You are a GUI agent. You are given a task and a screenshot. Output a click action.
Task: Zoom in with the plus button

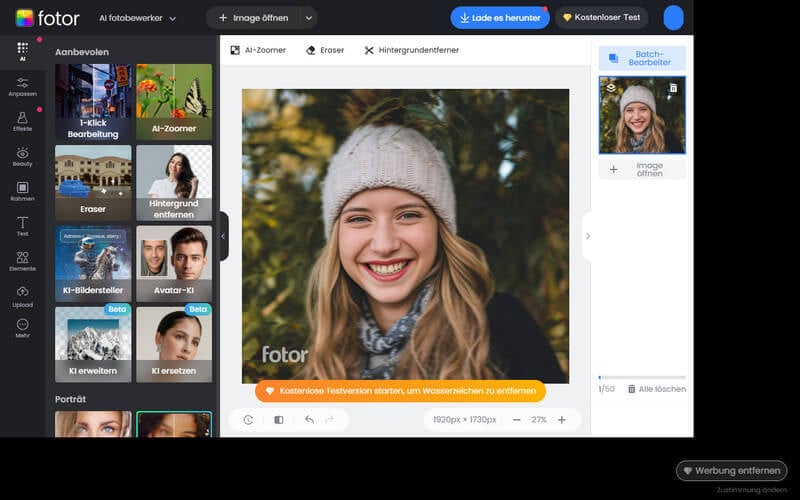pos(562,420)
